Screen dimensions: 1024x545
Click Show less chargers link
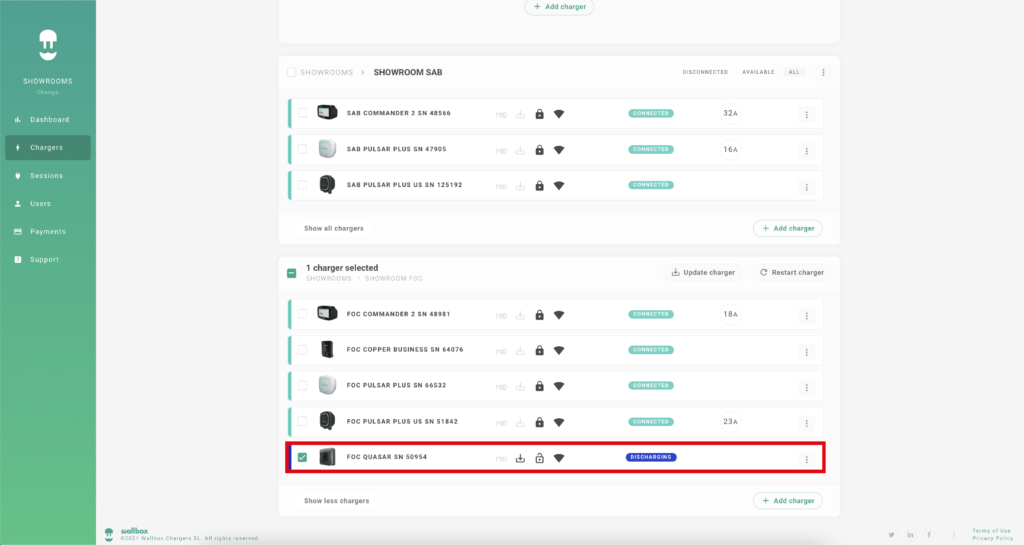[336, 501]
